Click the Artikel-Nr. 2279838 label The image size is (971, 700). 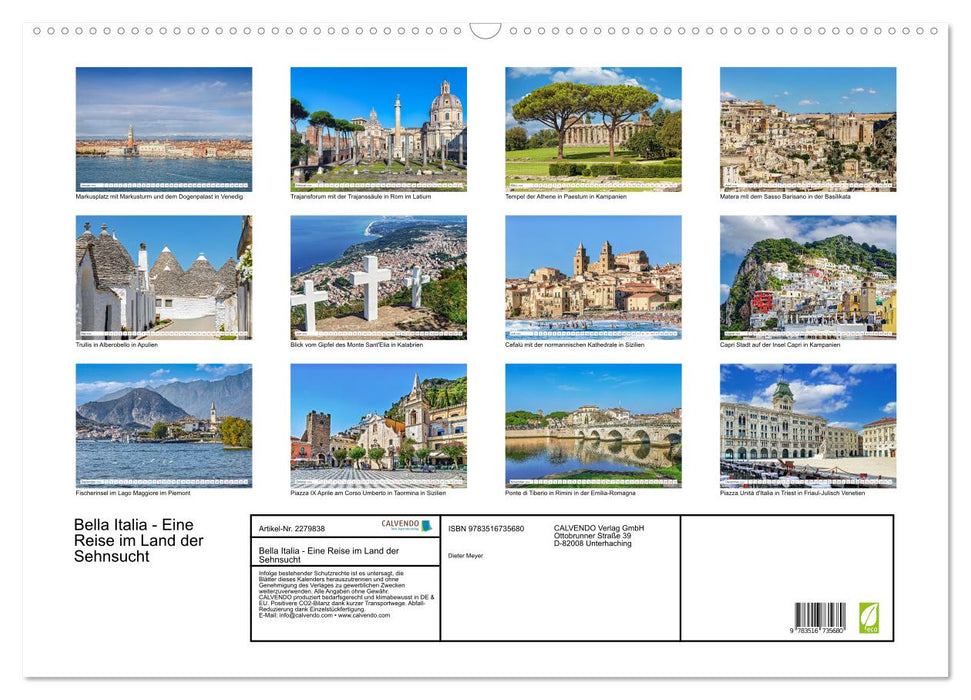[x=292, y=528]
